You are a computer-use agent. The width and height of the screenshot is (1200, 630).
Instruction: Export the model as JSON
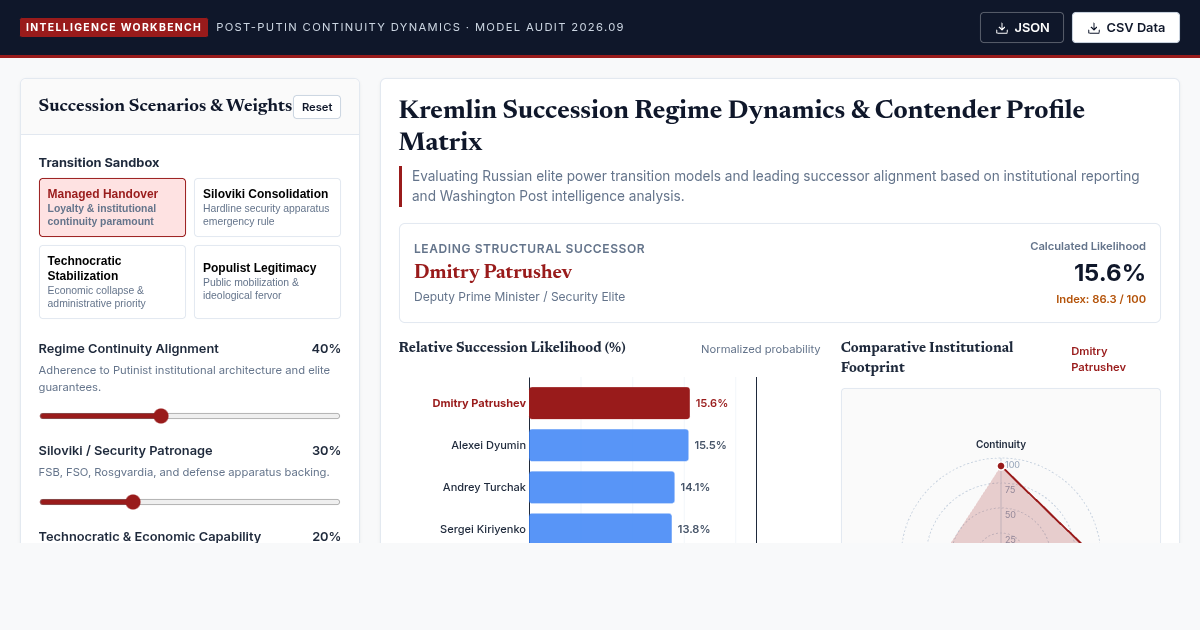(1022, 28)
